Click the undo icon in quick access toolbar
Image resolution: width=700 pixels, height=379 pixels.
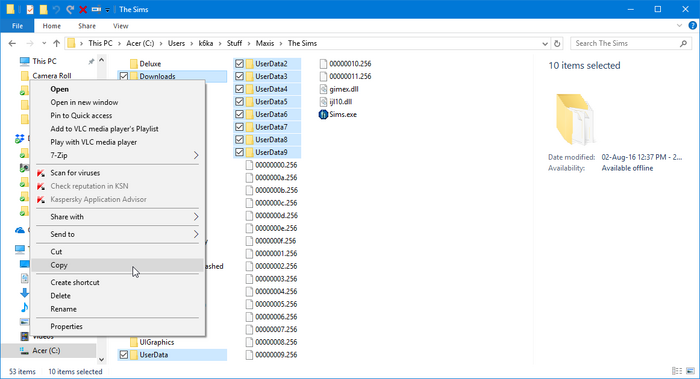click(56, 9)
